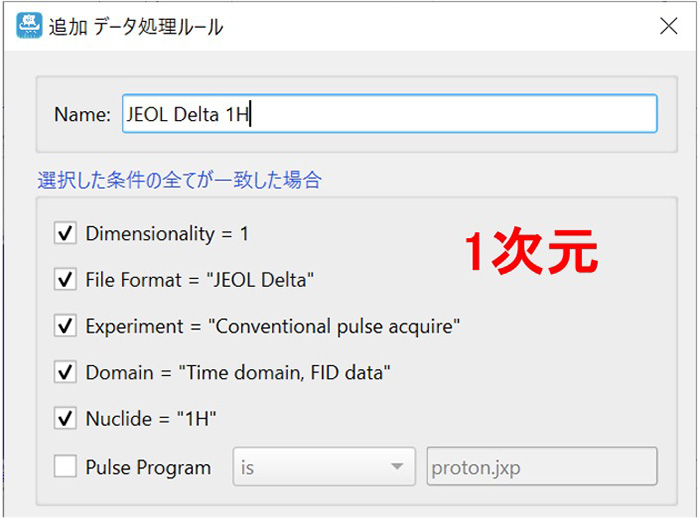The width and height of the screenshot is (700, 518).
Task: Click the Name text field
Action: 388,114
